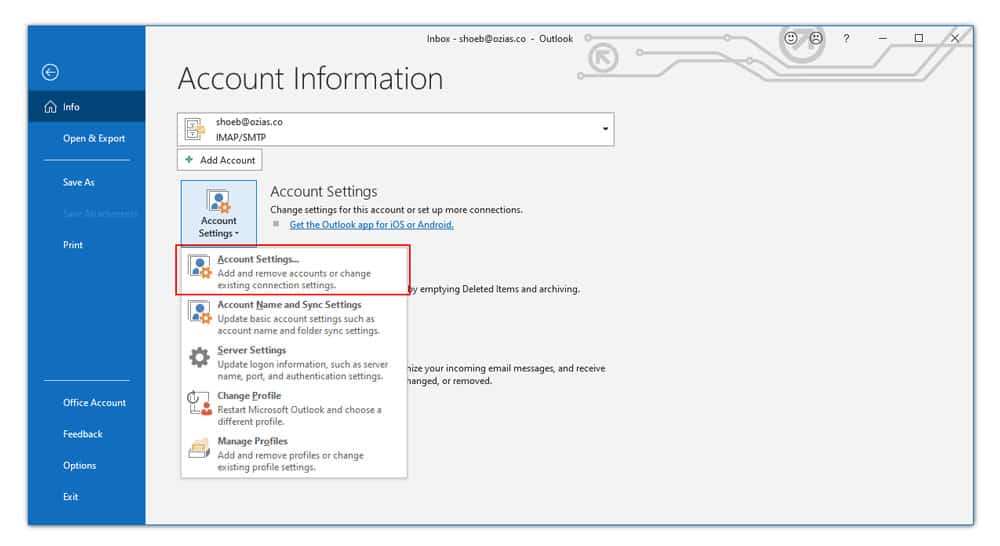Click the green plus icon on Add Account

point(189,159)
